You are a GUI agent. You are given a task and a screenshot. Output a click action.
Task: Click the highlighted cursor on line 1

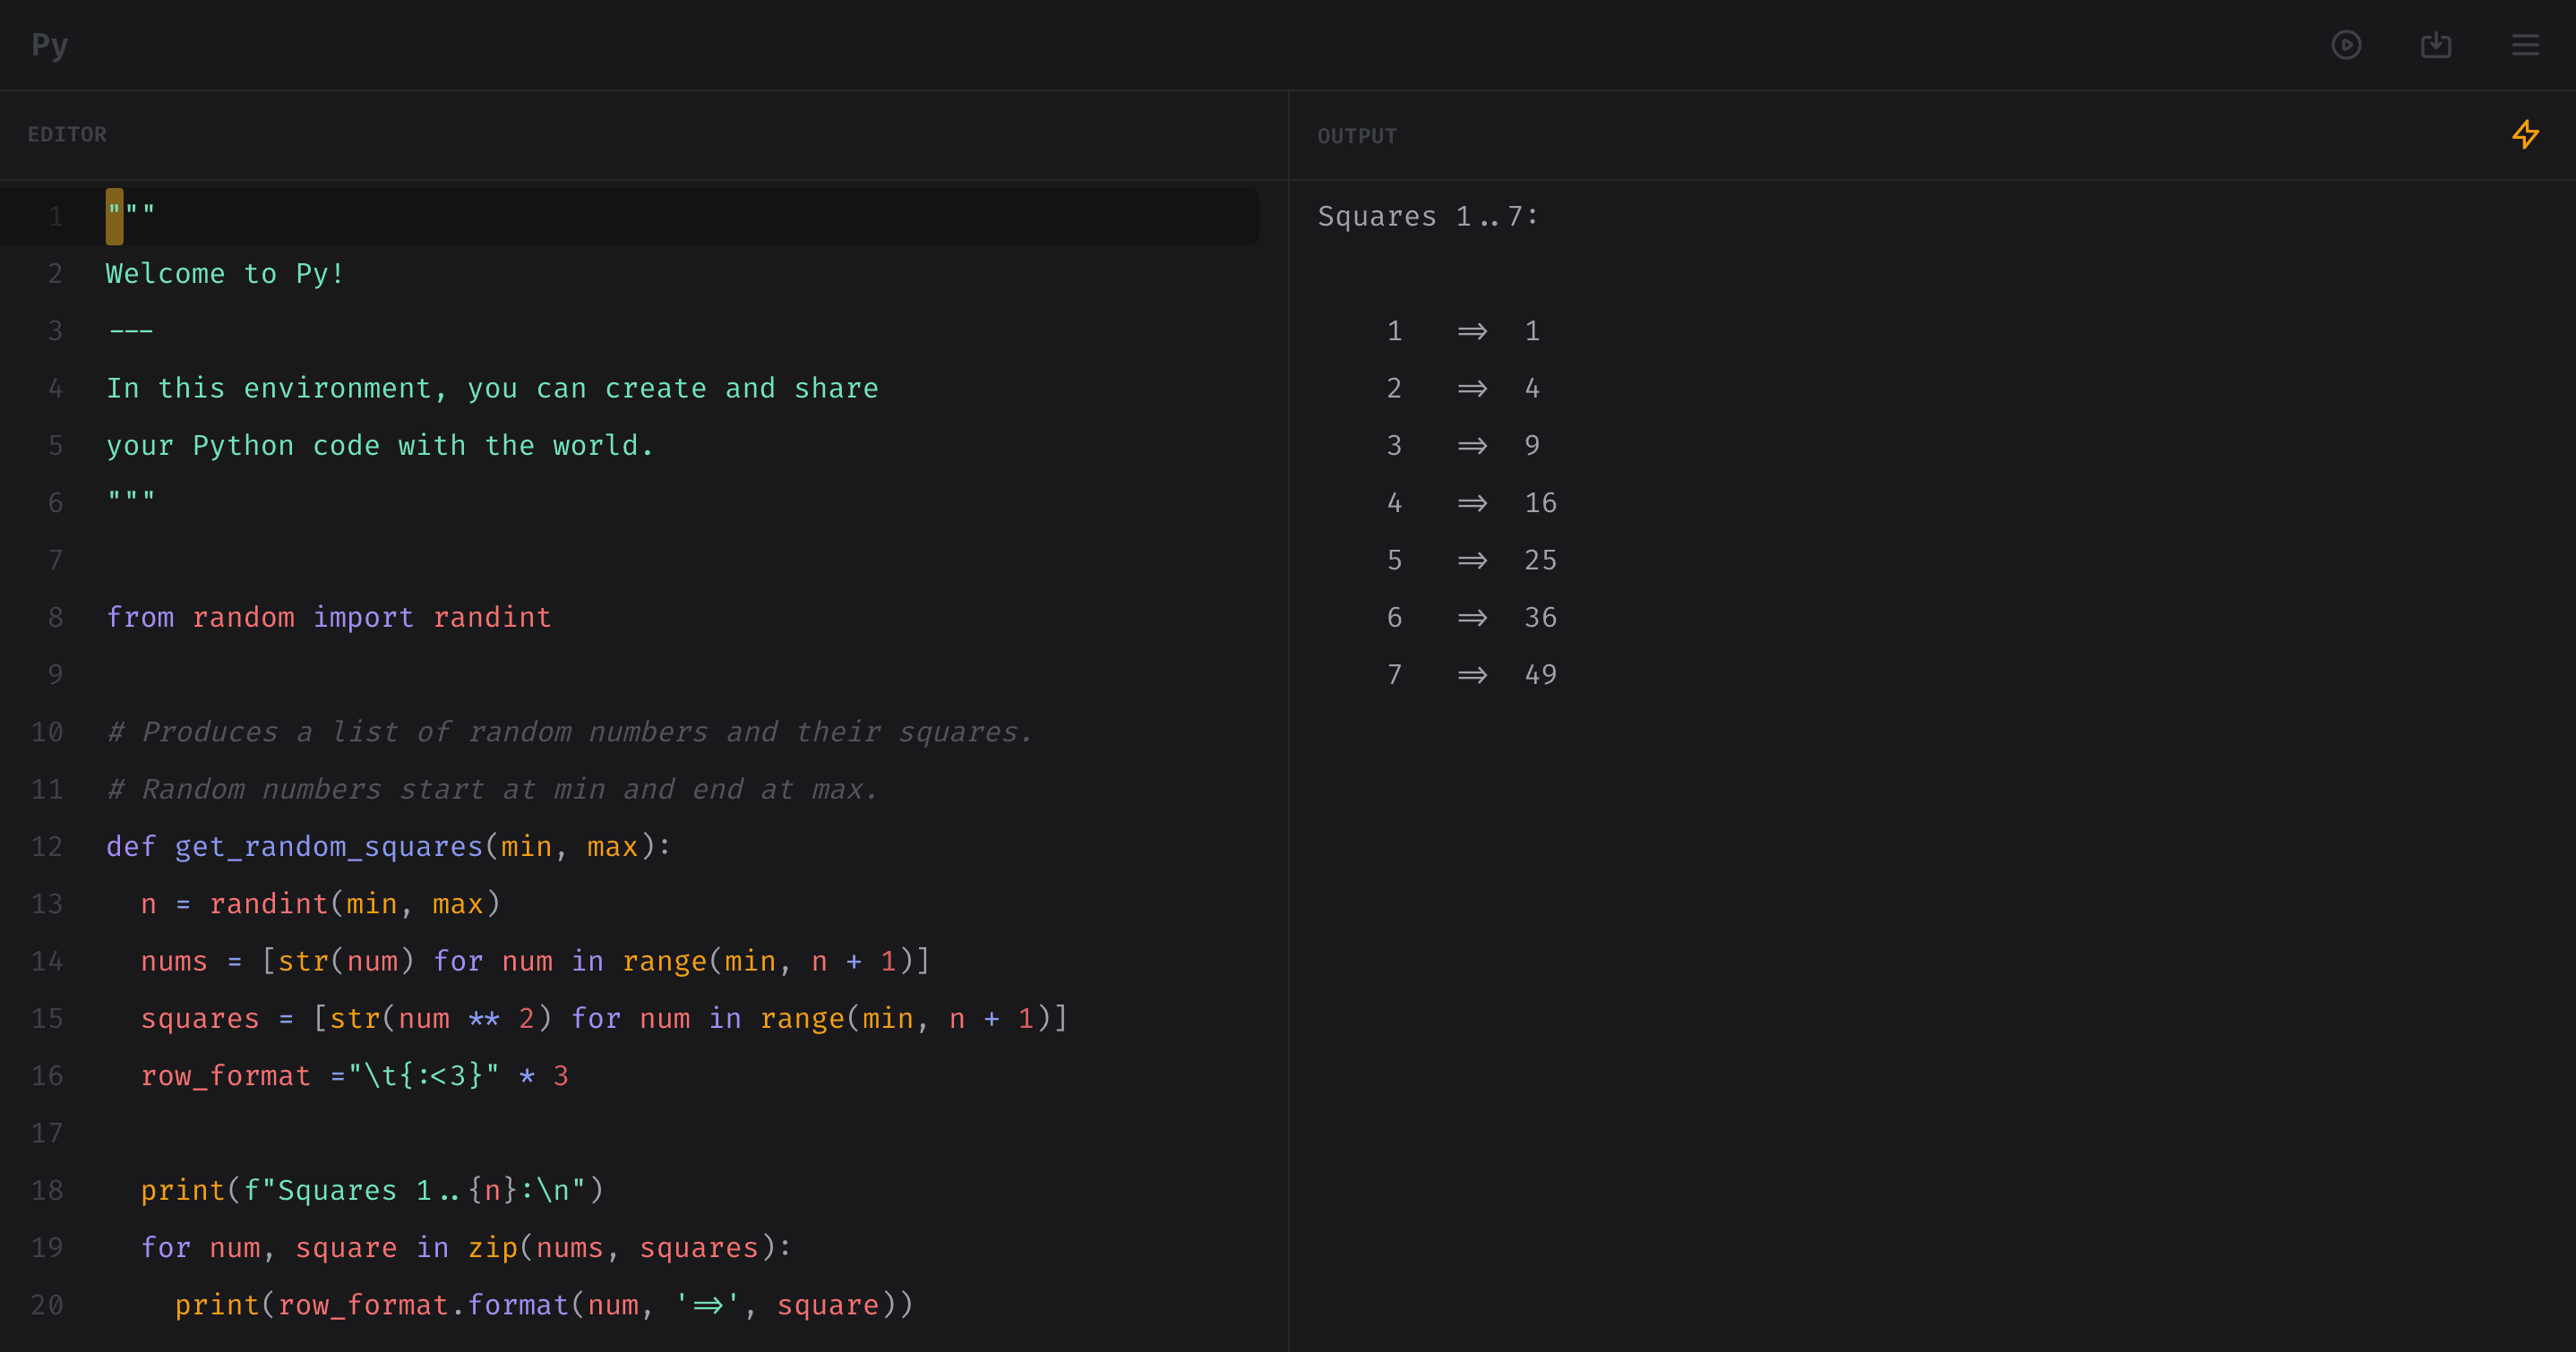click(115, 216)
